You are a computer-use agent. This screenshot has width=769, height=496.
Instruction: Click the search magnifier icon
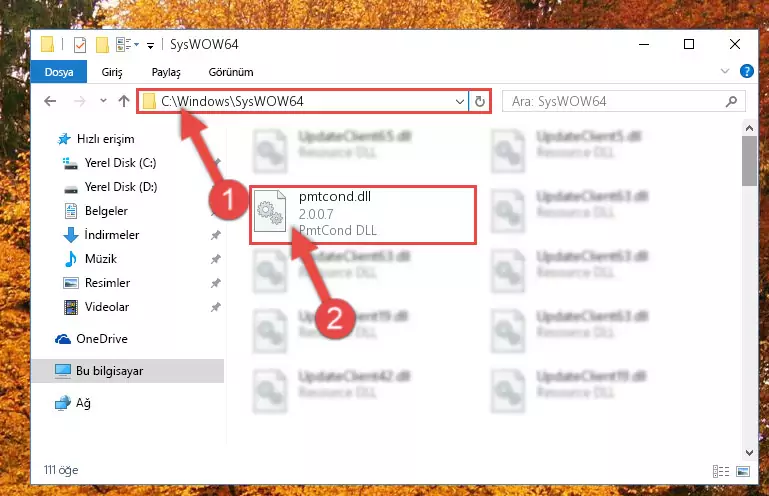731,102
